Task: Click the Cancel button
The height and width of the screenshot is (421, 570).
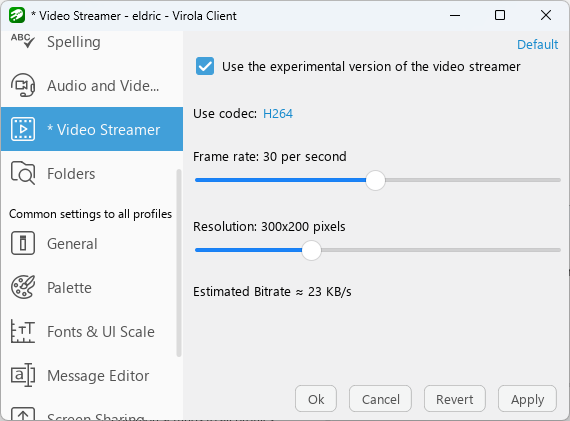Action: (x=380, y=399)
